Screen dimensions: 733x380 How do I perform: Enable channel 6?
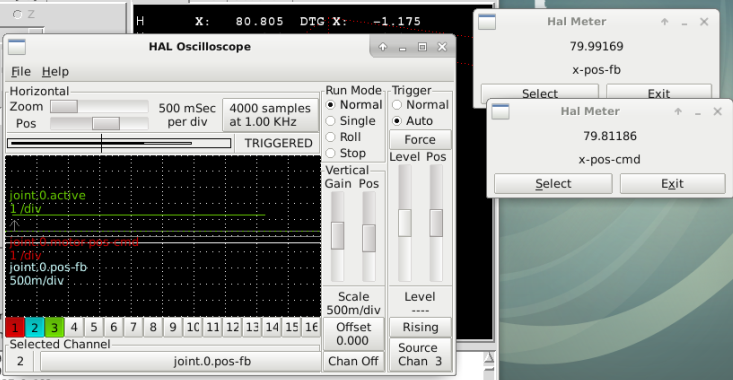coord(114,327)
